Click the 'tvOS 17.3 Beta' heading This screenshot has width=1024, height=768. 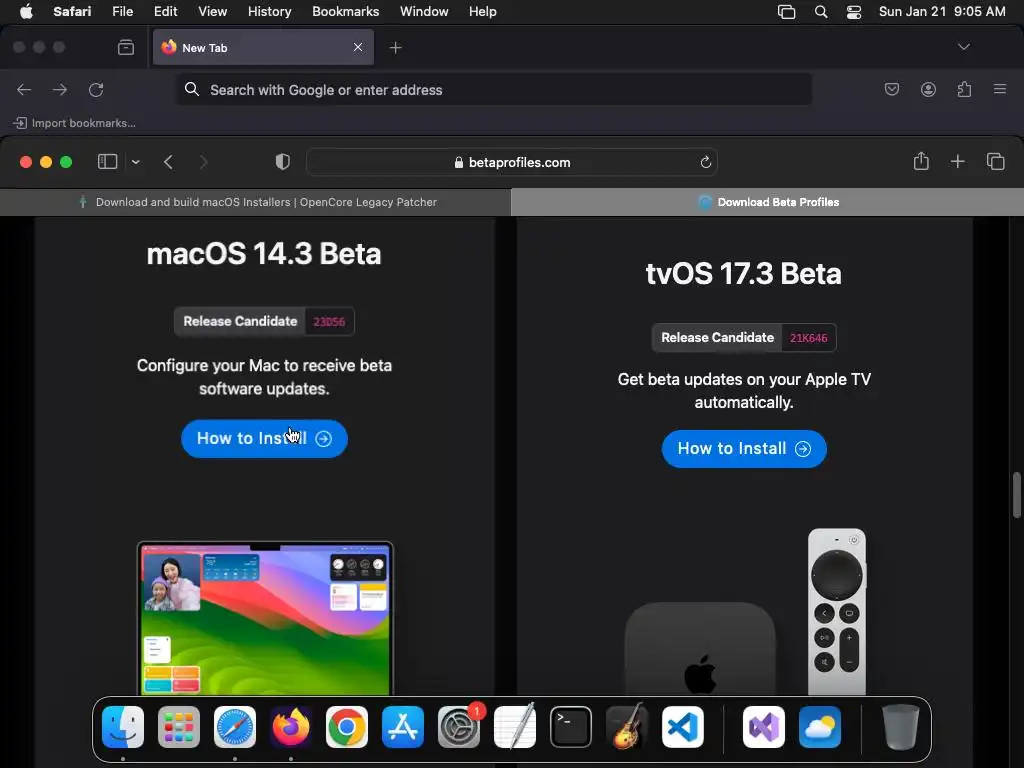tap(743, 274)
